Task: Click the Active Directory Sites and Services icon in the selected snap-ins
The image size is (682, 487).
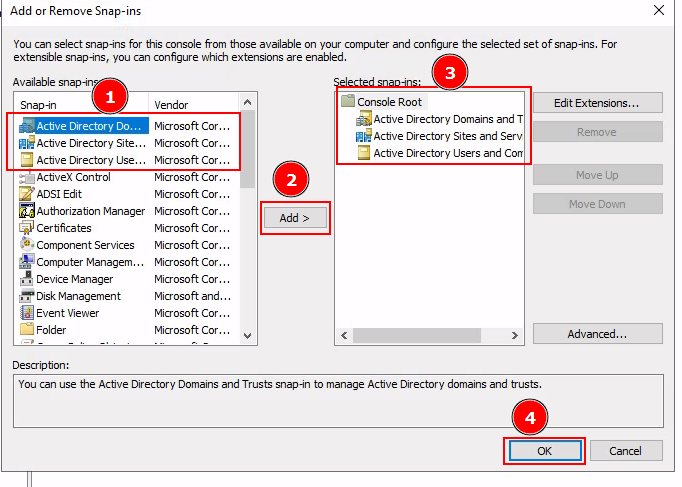Action: pos(364,136)
